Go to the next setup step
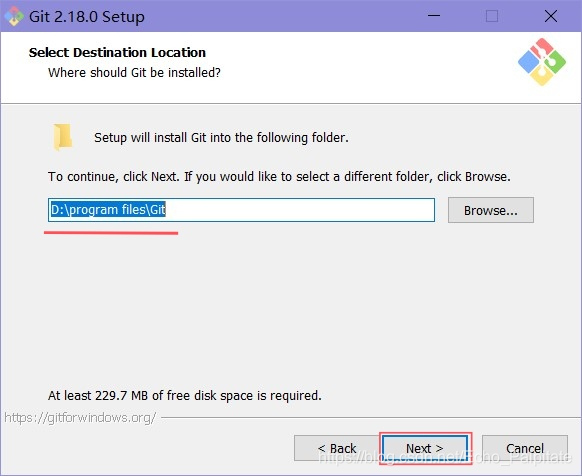The height and width of the screenshot is (476, 582). pyautogui.click(x=425, y=448)
